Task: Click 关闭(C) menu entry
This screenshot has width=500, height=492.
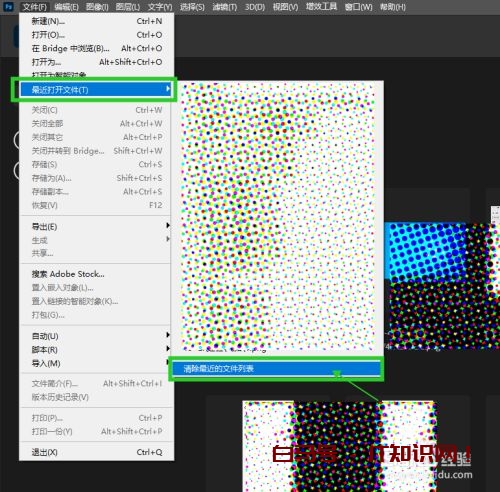Action: pos(97,110)
